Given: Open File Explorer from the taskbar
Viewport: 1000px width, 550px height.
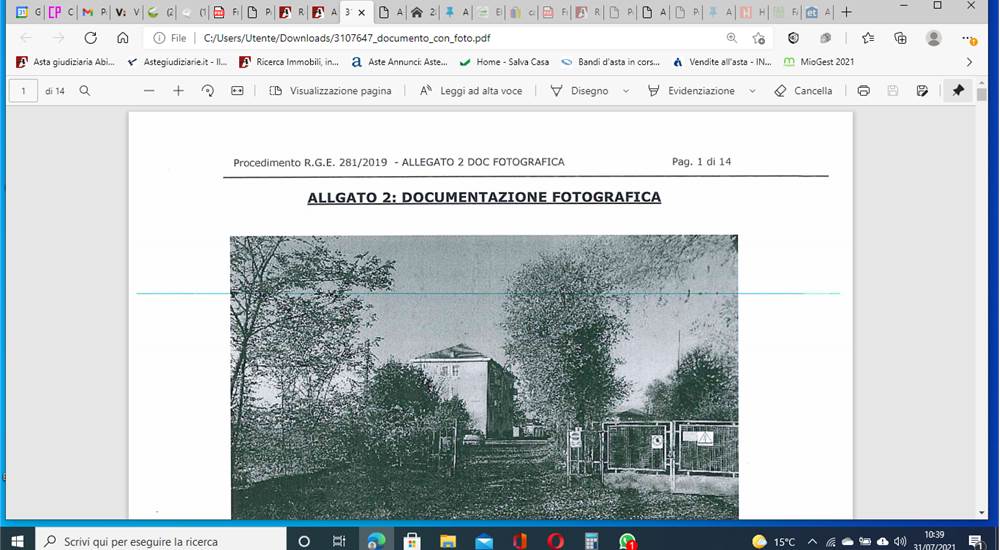Looking at the screenshot, I should tap(448, 541).
